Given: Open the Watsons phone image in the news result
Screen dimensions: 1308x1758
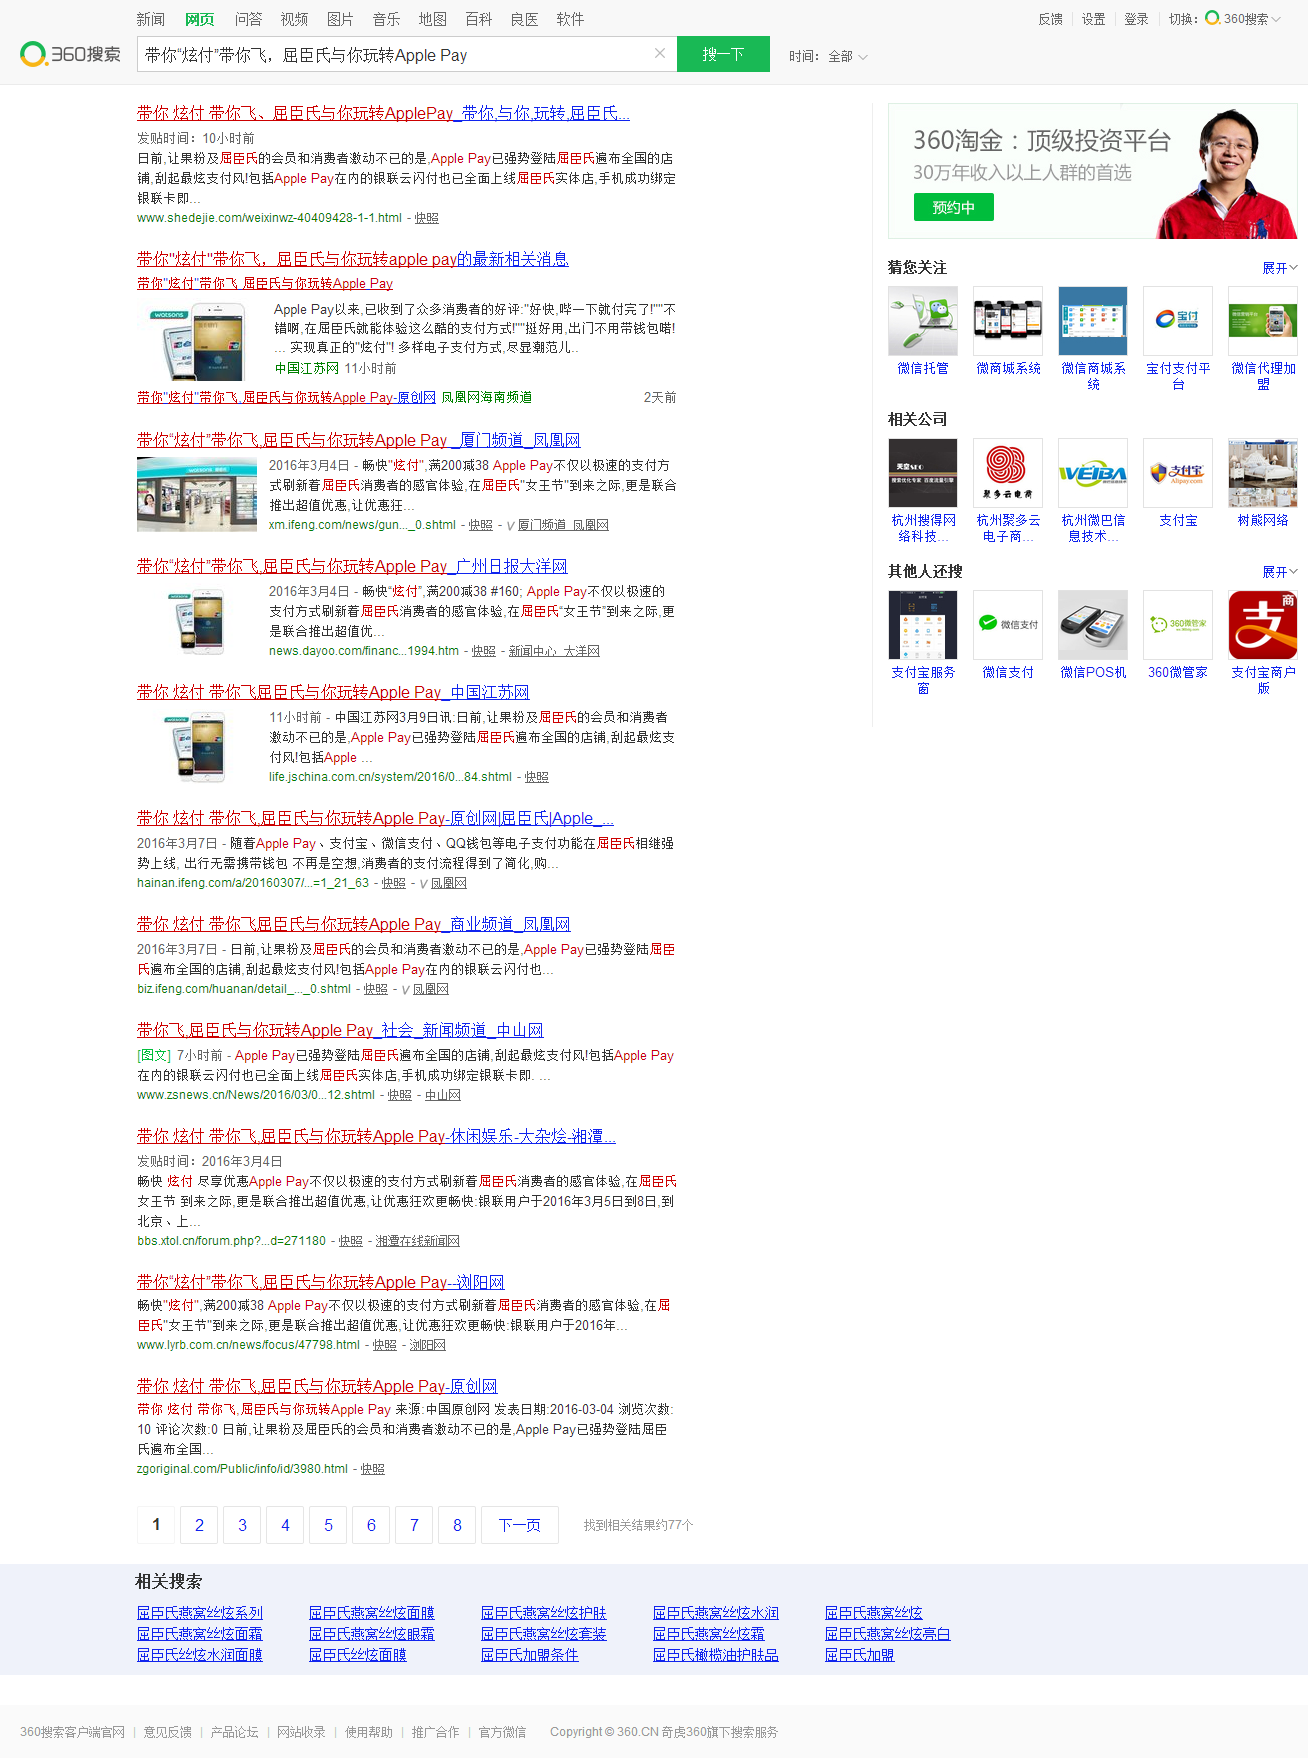Looking at the screenshot, I should tap(198, 342).
